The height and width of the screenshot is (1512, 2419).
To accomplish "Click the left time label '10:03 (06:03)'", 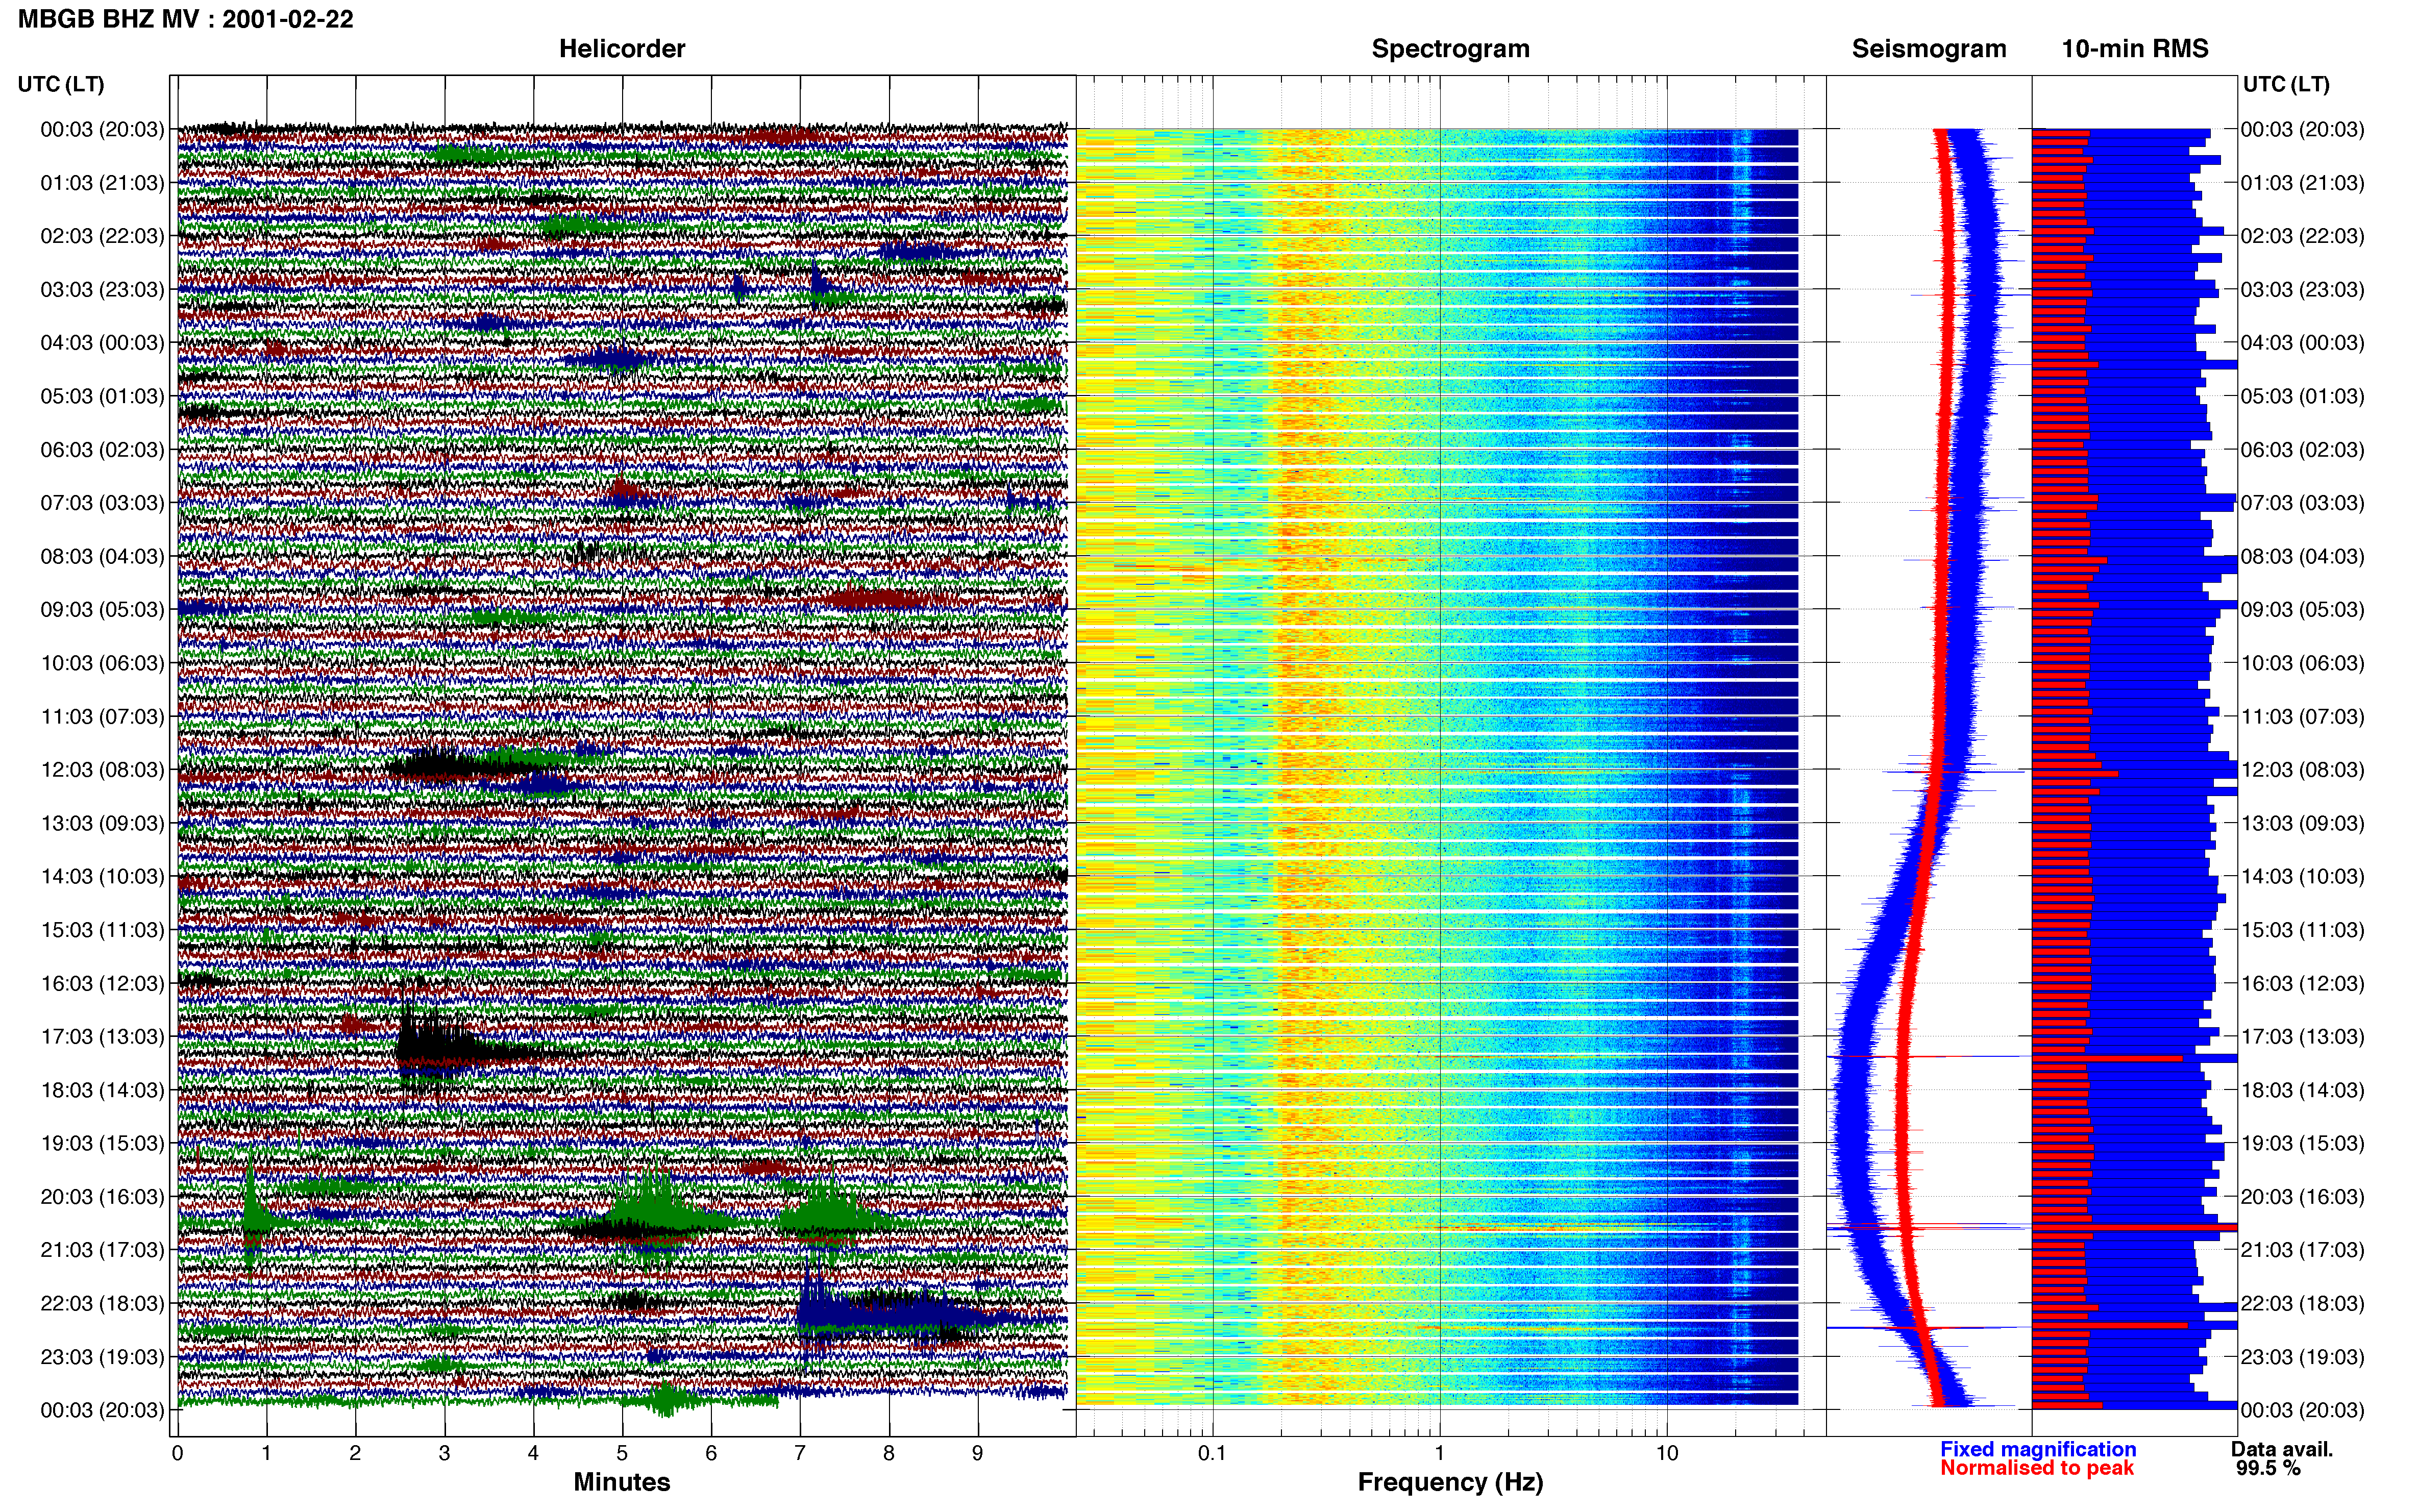I will tap(102, 663).
